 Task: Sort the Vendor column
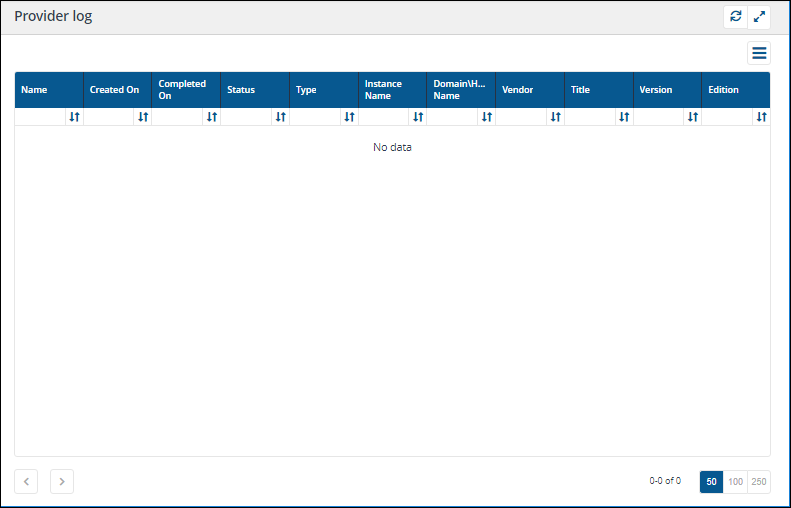click(555, 117)
